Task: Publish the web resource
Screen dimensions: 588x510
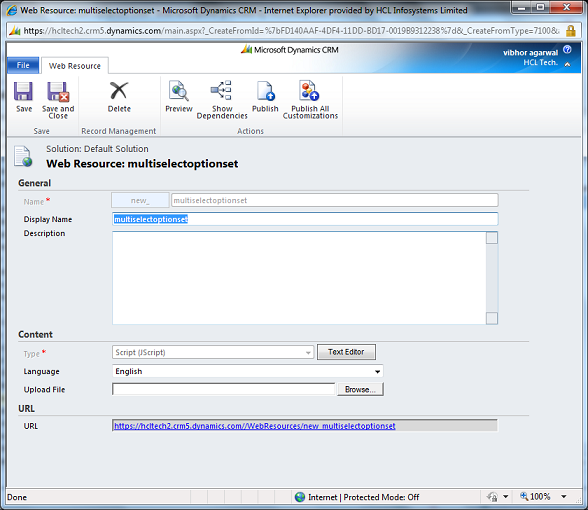Action: tap(265, 97)
